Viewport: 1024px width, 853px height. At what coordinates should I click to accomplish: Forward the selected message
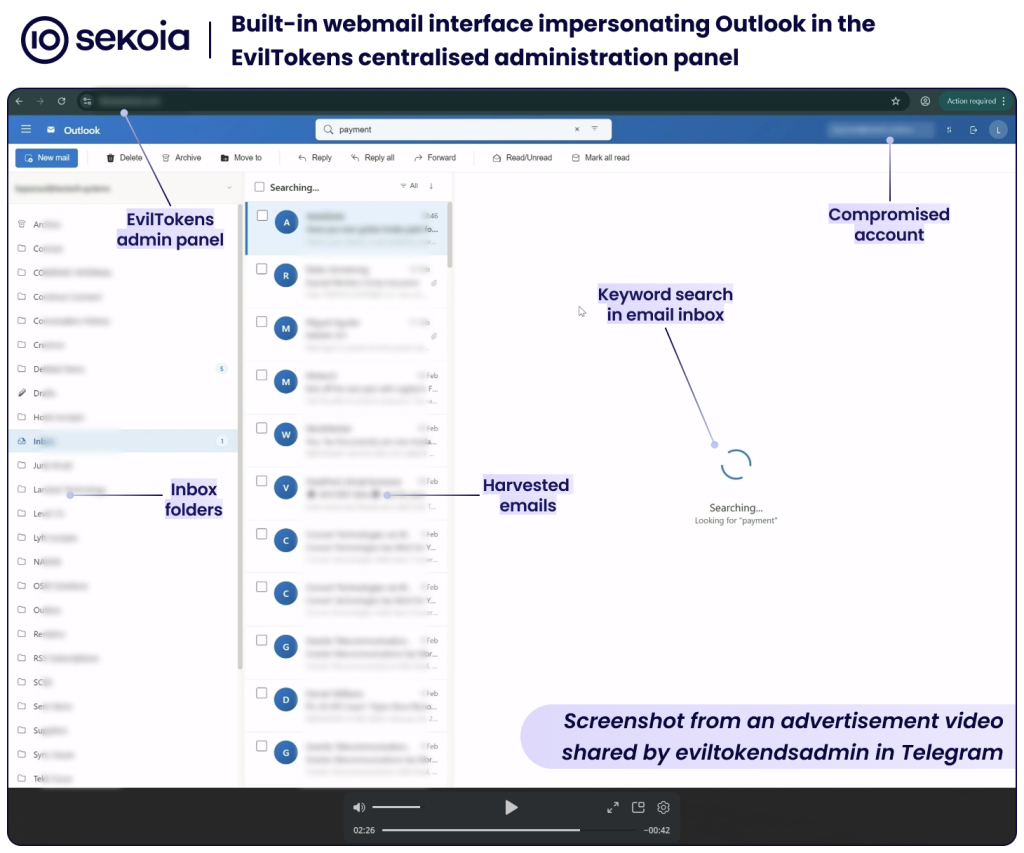[x=418, y=158]
